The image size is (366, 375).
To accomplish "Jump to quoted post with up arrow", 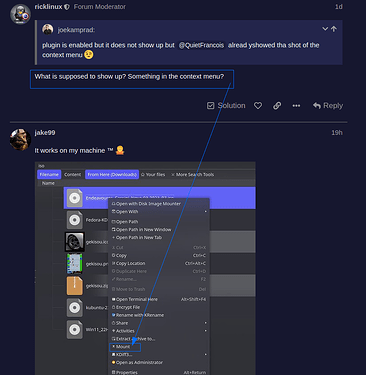I will click(x=334, y=29).
